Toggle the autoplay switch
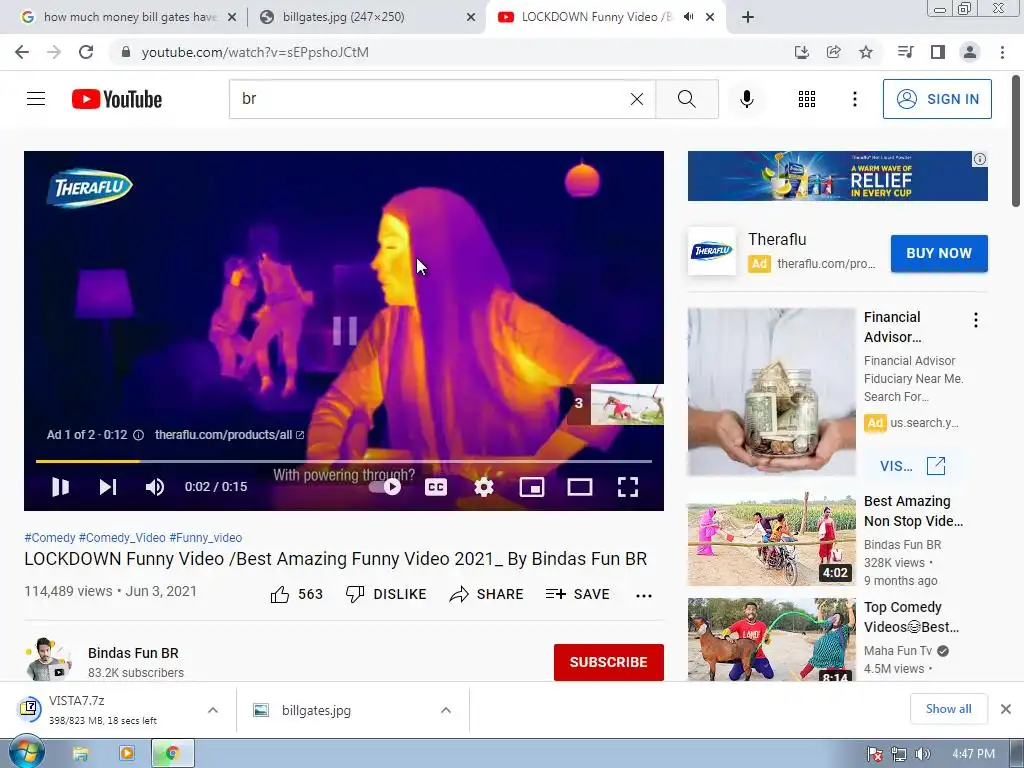The height and width of the screenshot is (768, 1024). (x=385, y=487)
